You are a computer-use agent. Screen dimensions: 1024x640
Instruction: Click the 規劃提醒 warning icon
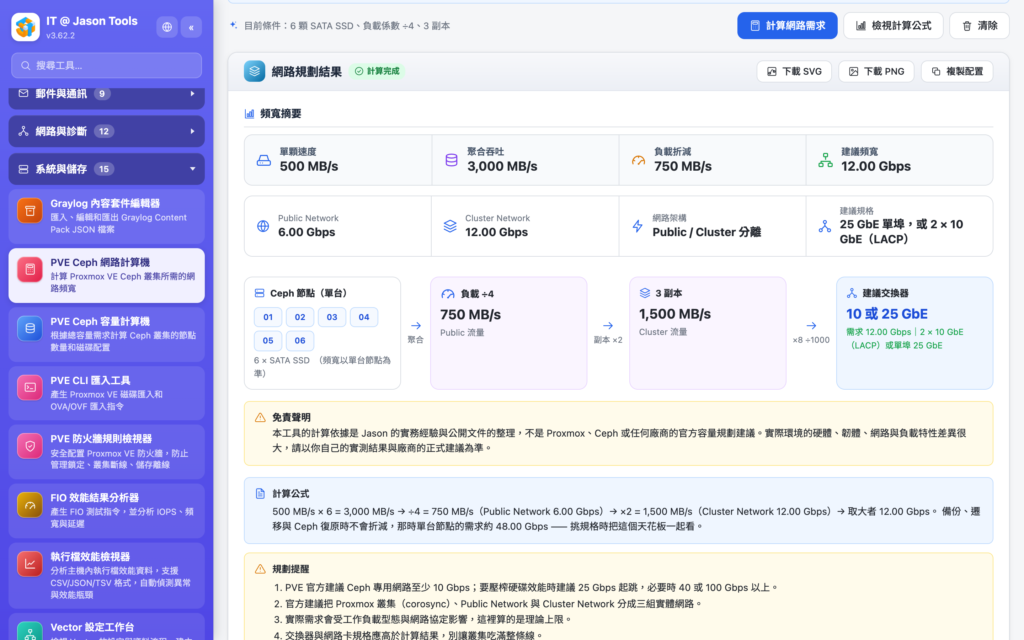tap(260, 569)
